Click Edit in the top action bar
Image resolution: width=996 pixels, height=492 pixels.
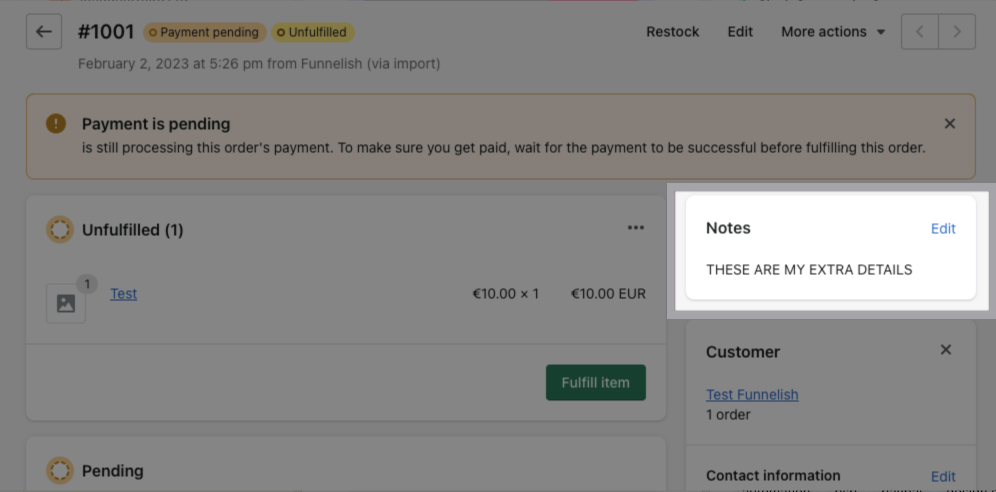740,32
